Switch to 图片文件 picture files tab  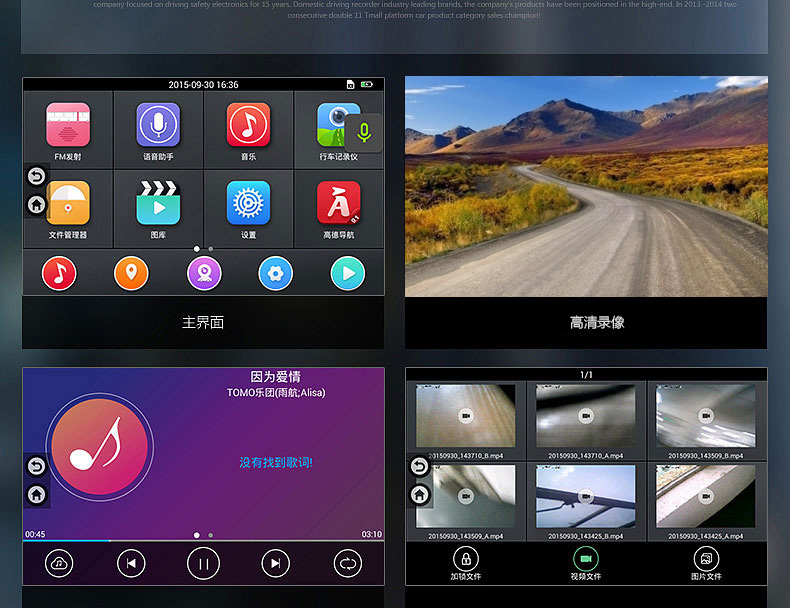(706, 564)
